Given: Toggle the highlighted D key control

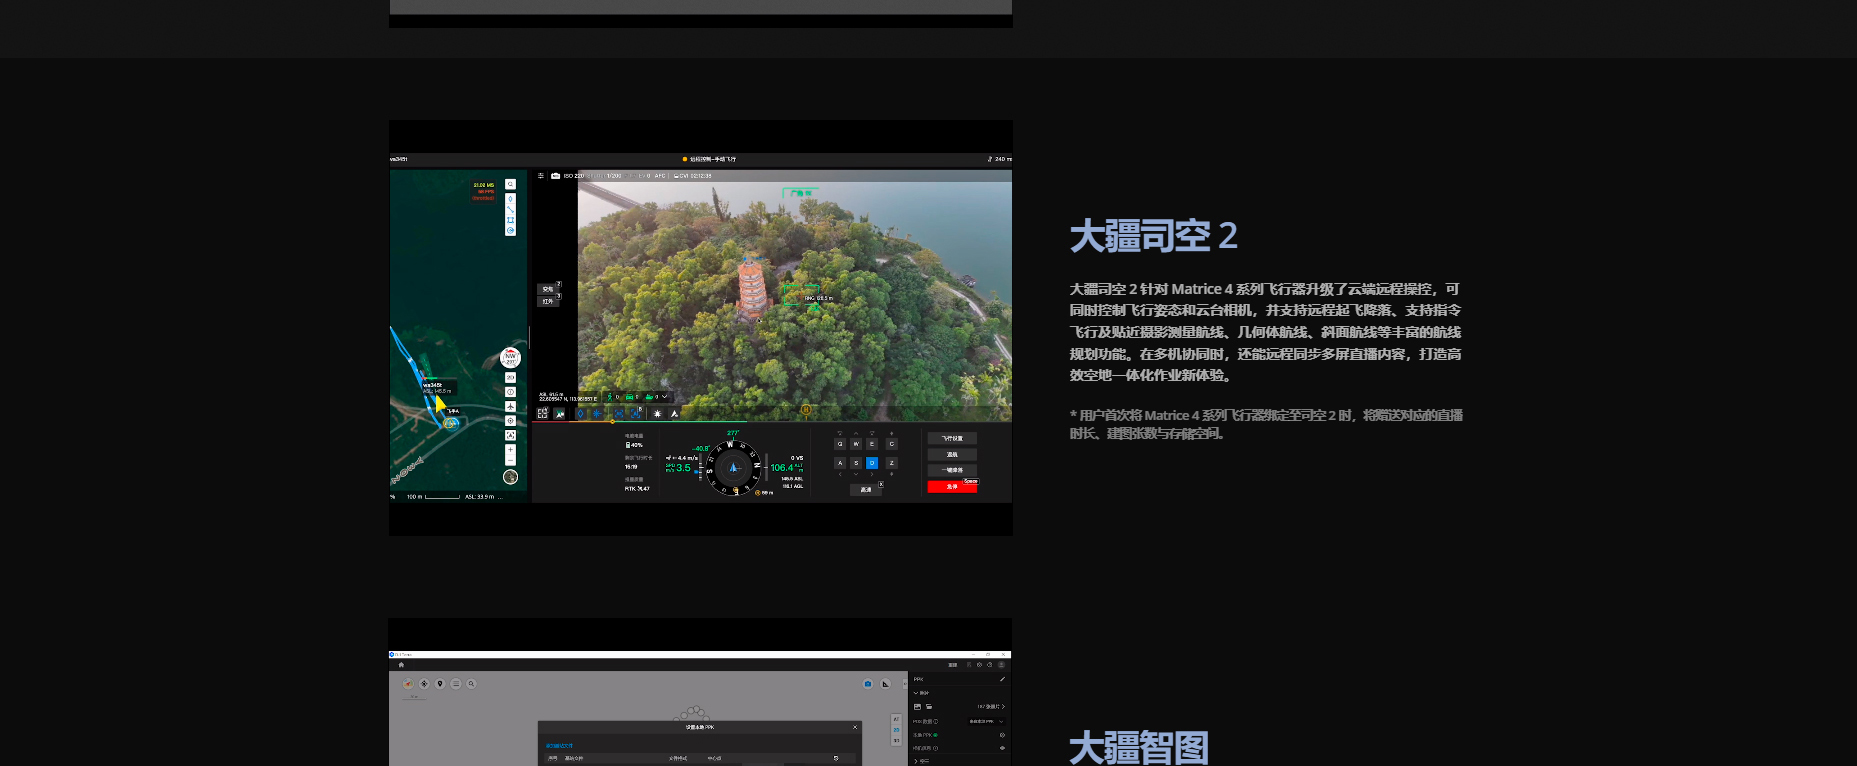Looking at the screenshot, I should point(872,463).
